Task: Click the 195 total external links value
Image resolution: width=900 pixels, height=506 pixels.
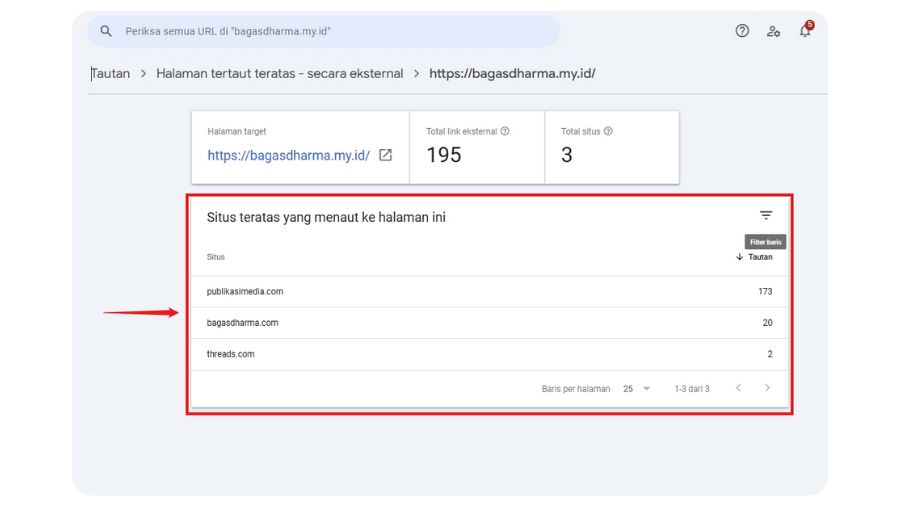Action: coord(444,155)
